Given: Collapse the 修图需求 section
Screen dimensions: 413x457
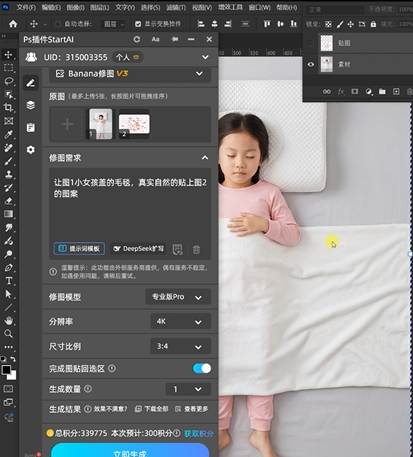Looking at the screenshot, I should (205, 158).
